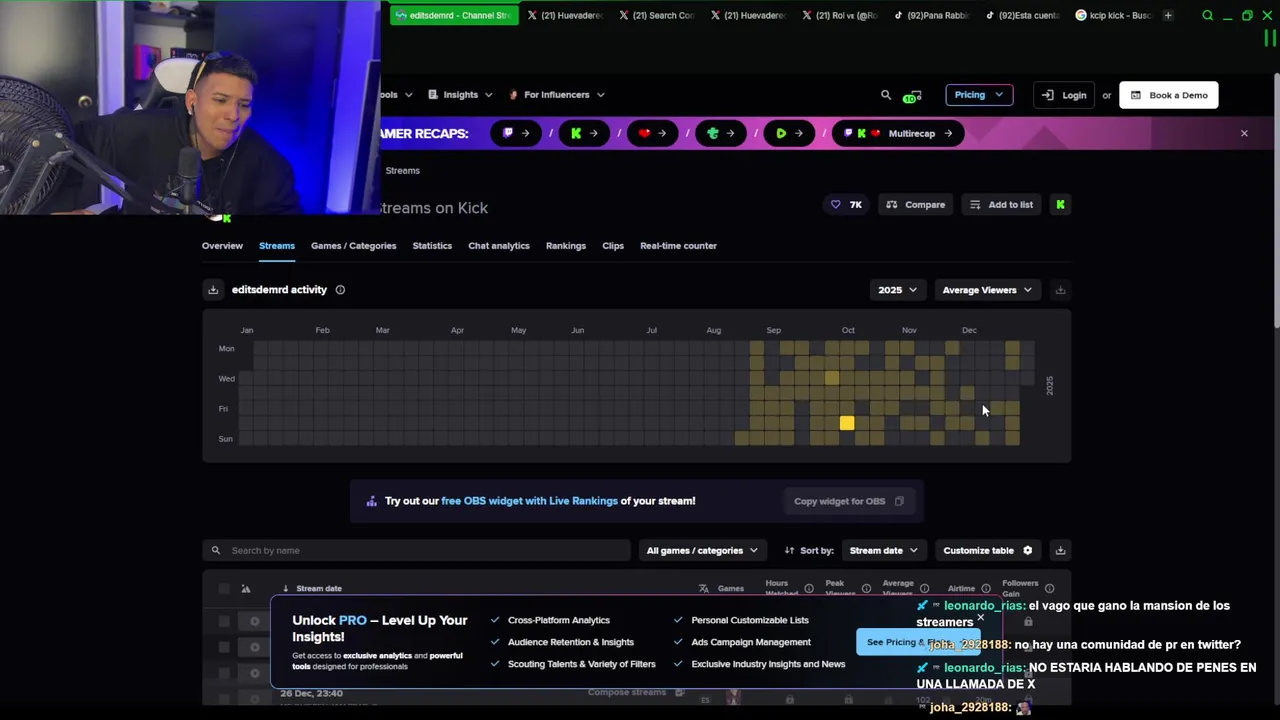Show info for Hours Watched column
Viewport: 1280px width, 720px height.
pyautogui.click(x=809, y=588)
